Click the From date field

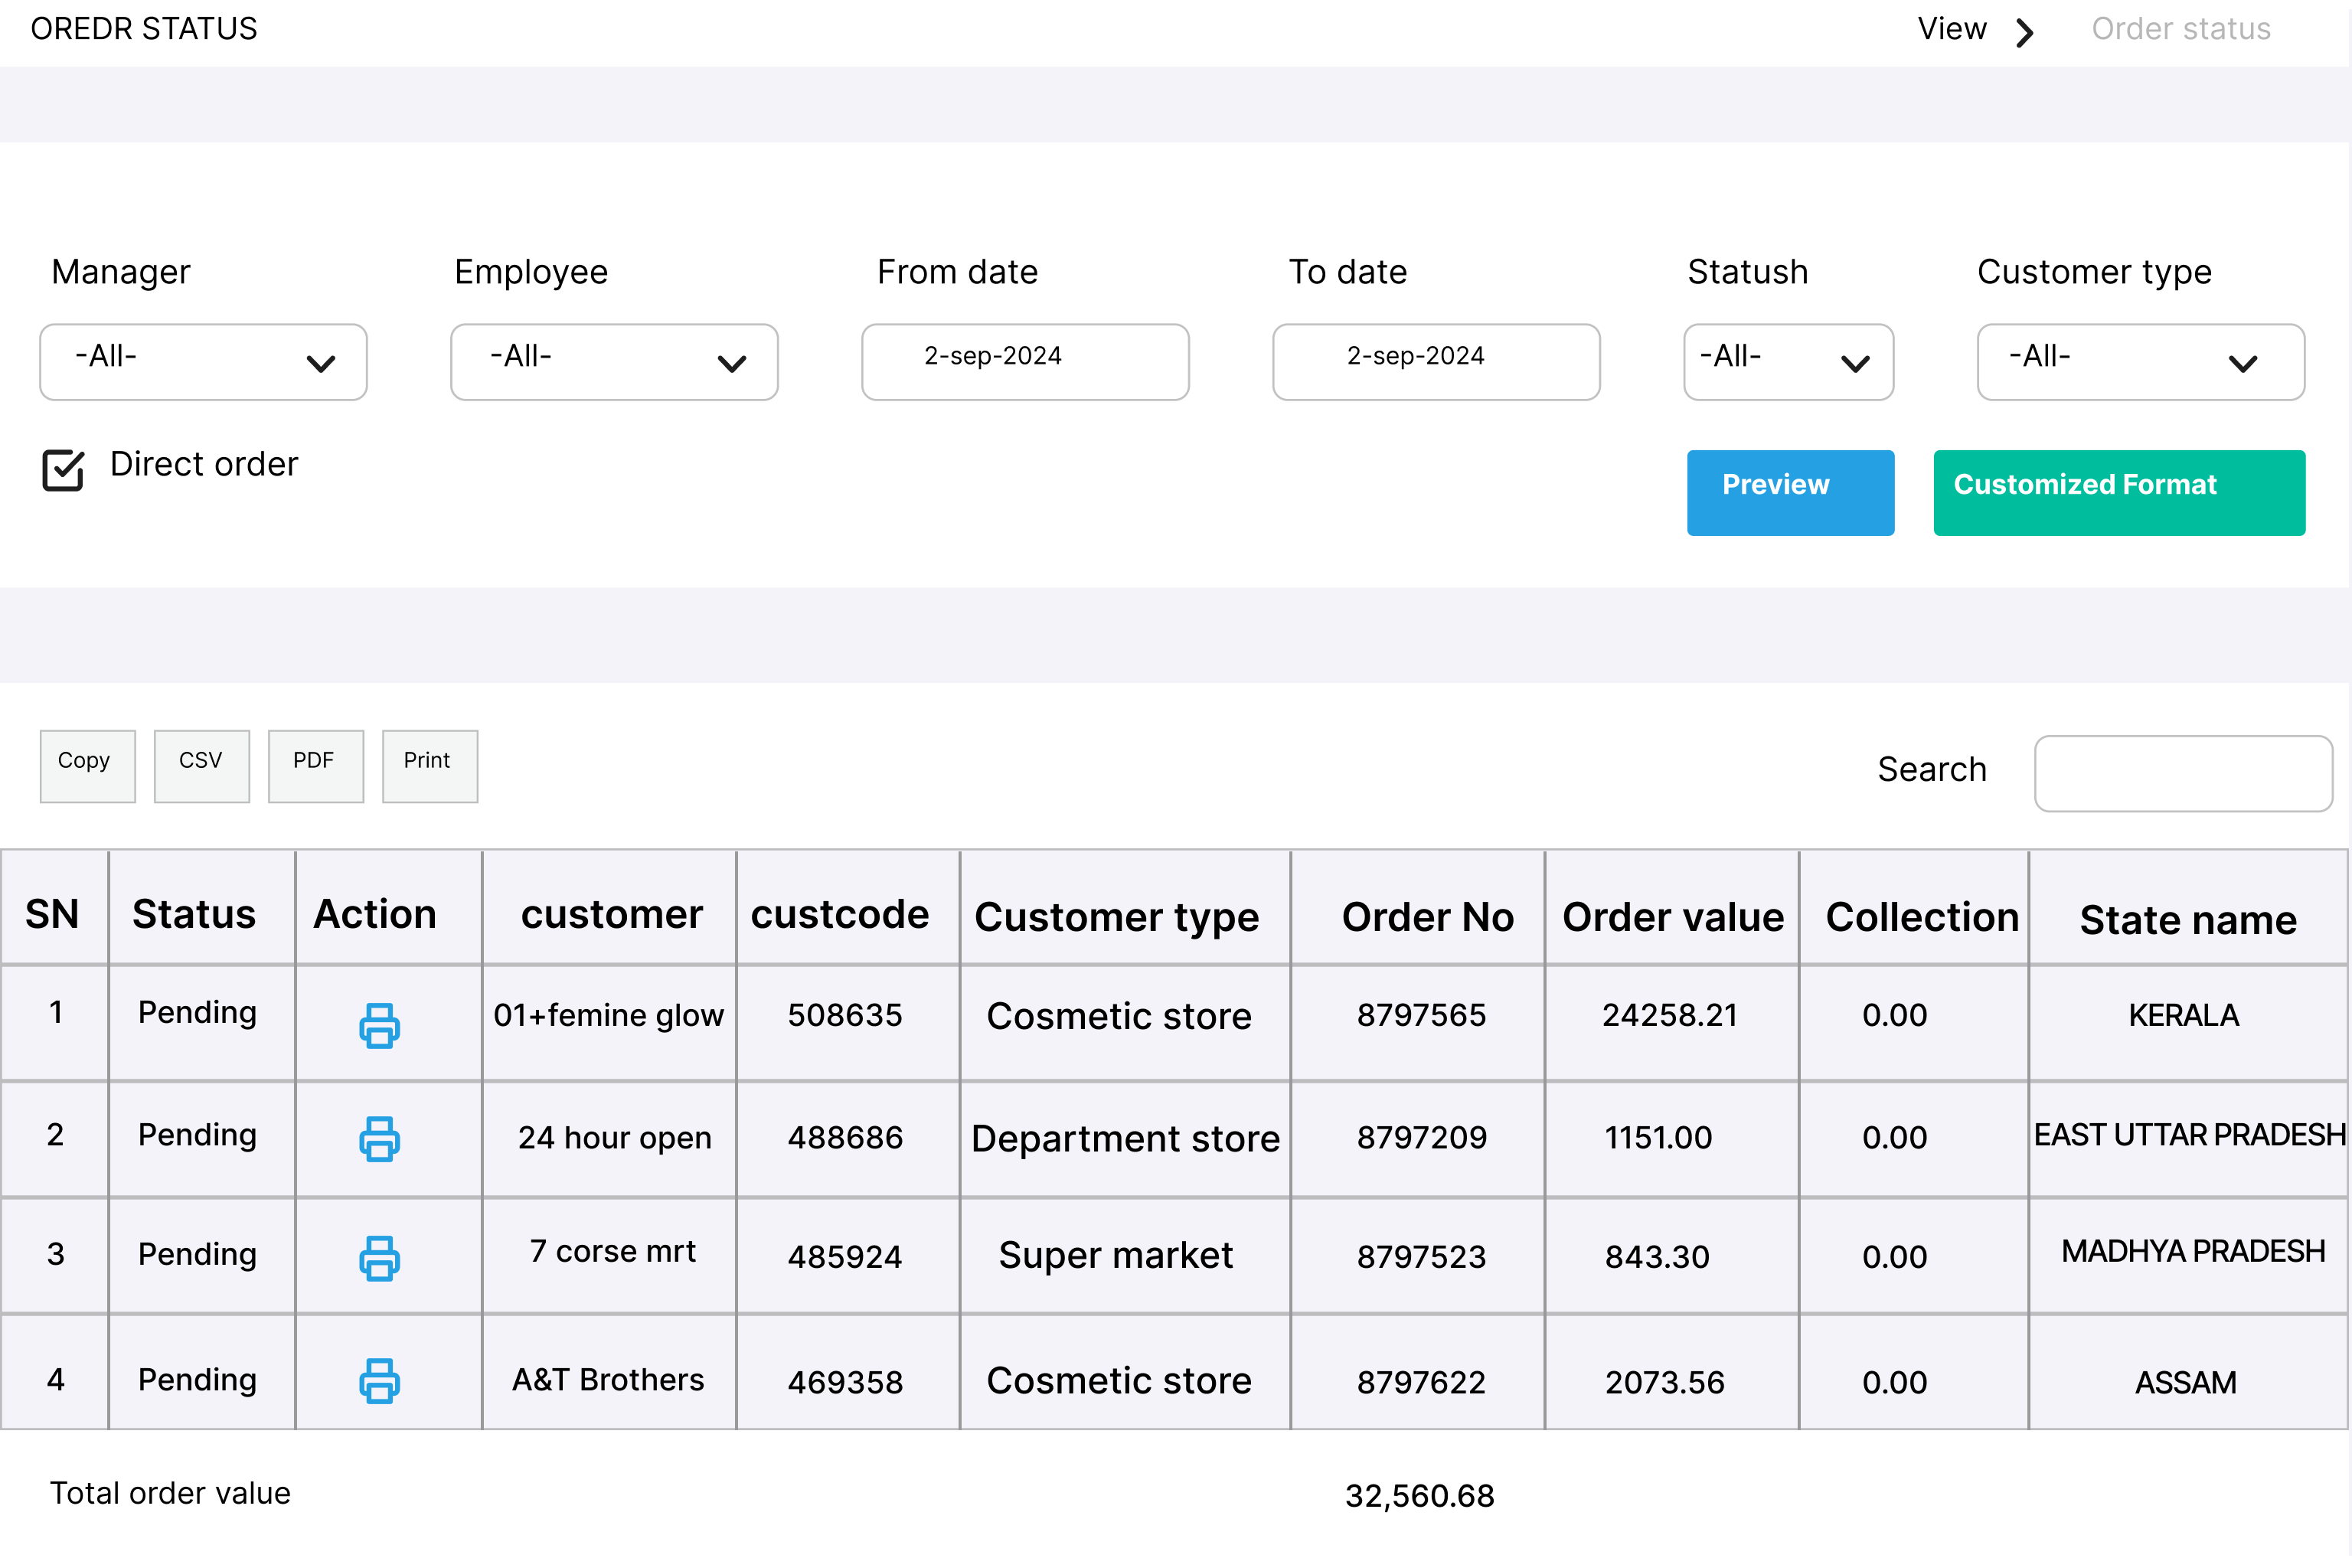(1025, 362)
